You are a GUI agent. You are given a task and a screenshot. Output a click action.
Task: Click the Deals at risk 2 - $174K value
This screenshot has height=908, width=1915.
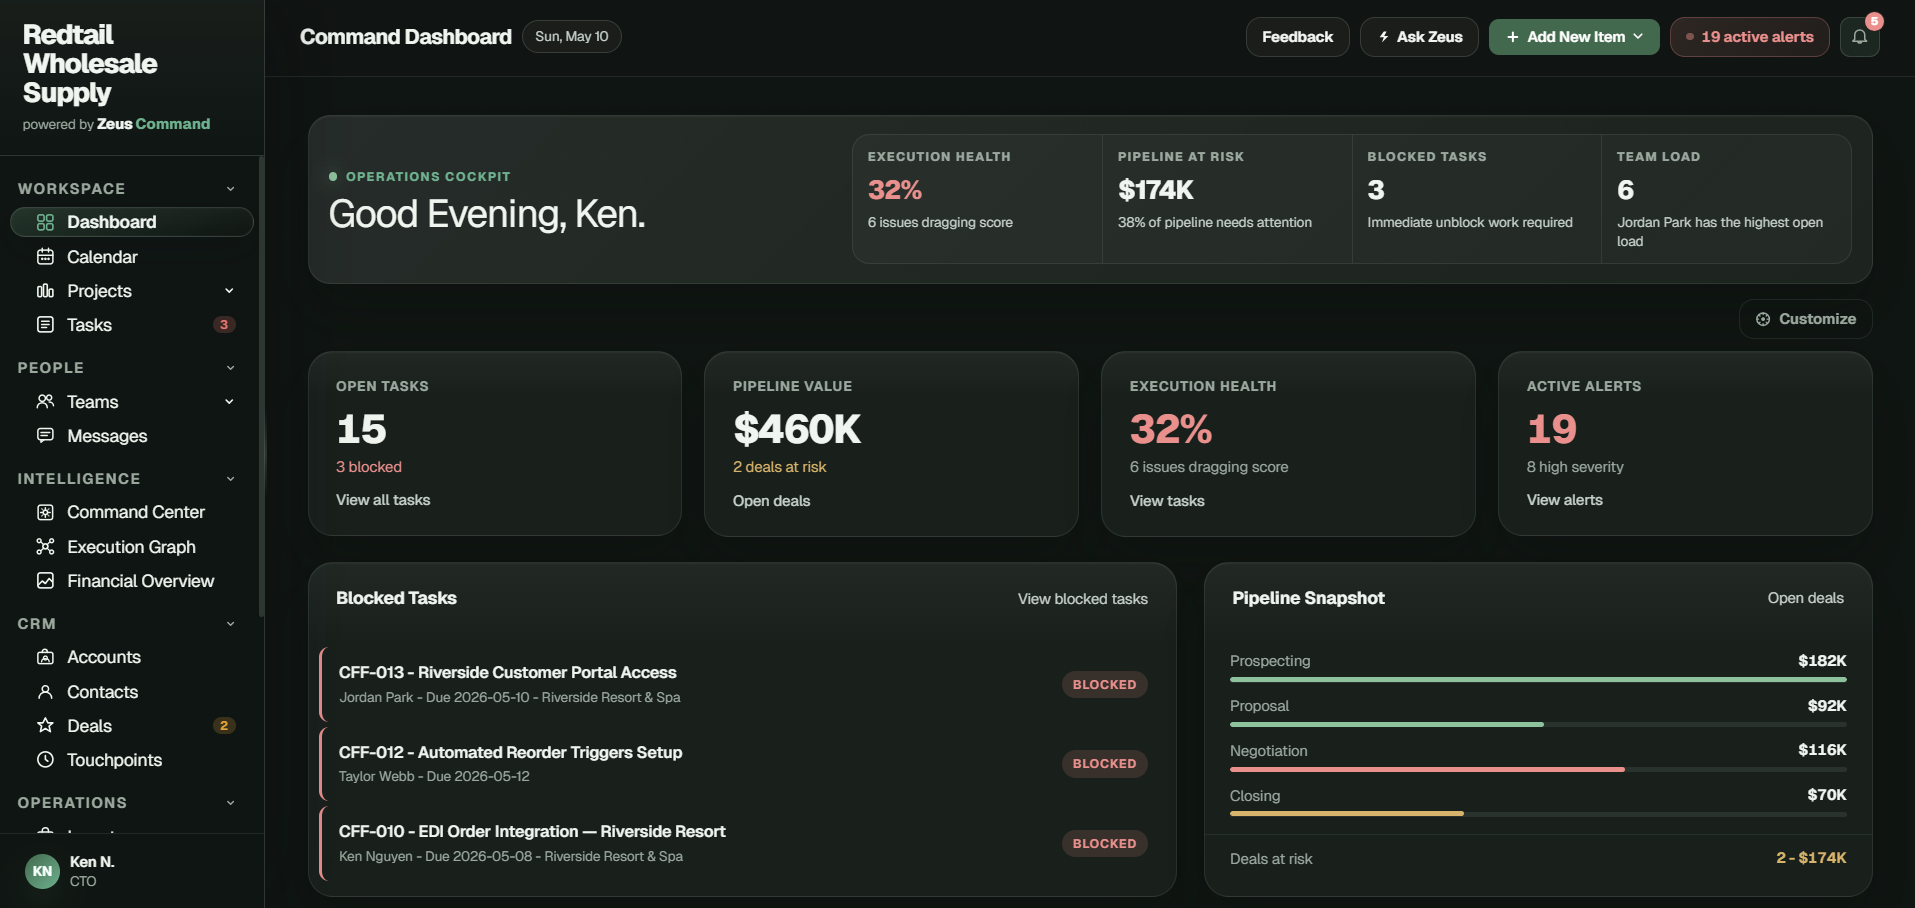tap(1811, 858)
